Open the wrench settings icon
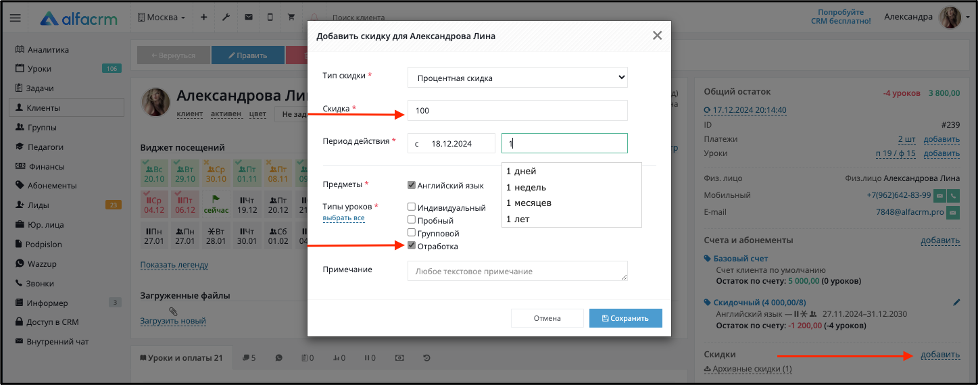Image resolution: width=979 pixels, height=385 pixels. pyautogui.click(x=226, y=17)
